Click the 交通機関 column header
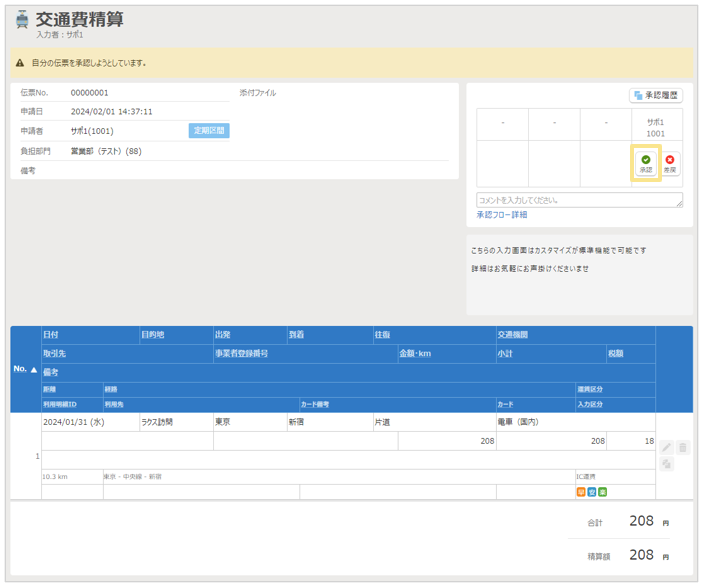 point(515,335)
